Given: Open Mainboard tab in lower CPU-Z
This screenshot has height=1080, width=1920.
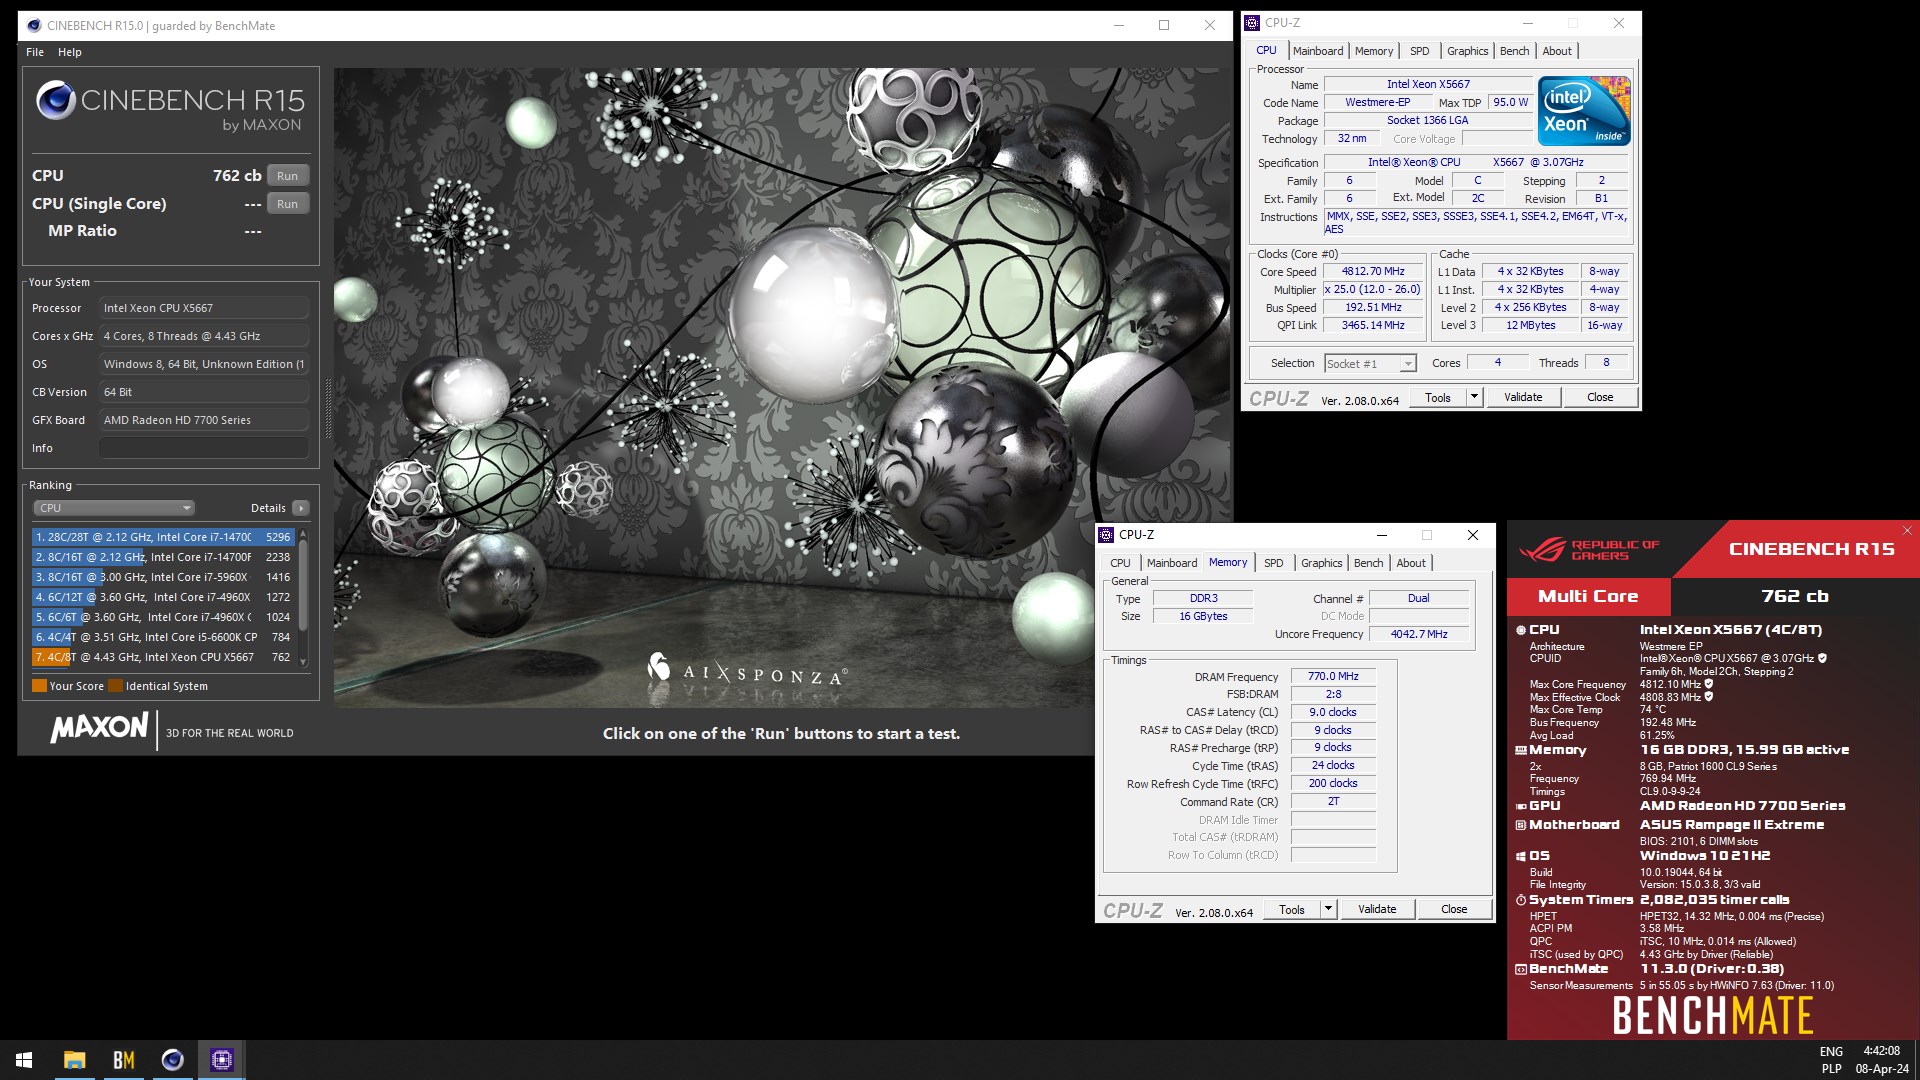Looking at the screenshot, I should 1172,563.
